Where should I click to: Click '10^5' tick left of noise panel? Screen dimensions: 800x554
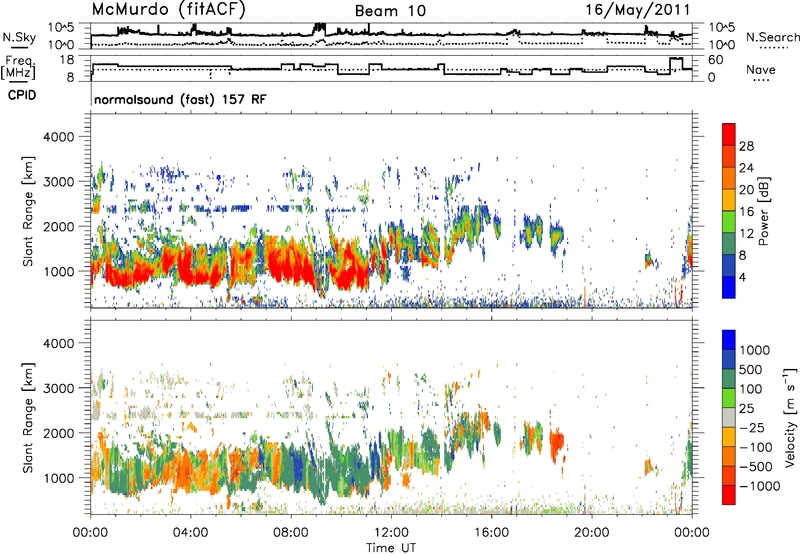(61, 28)
